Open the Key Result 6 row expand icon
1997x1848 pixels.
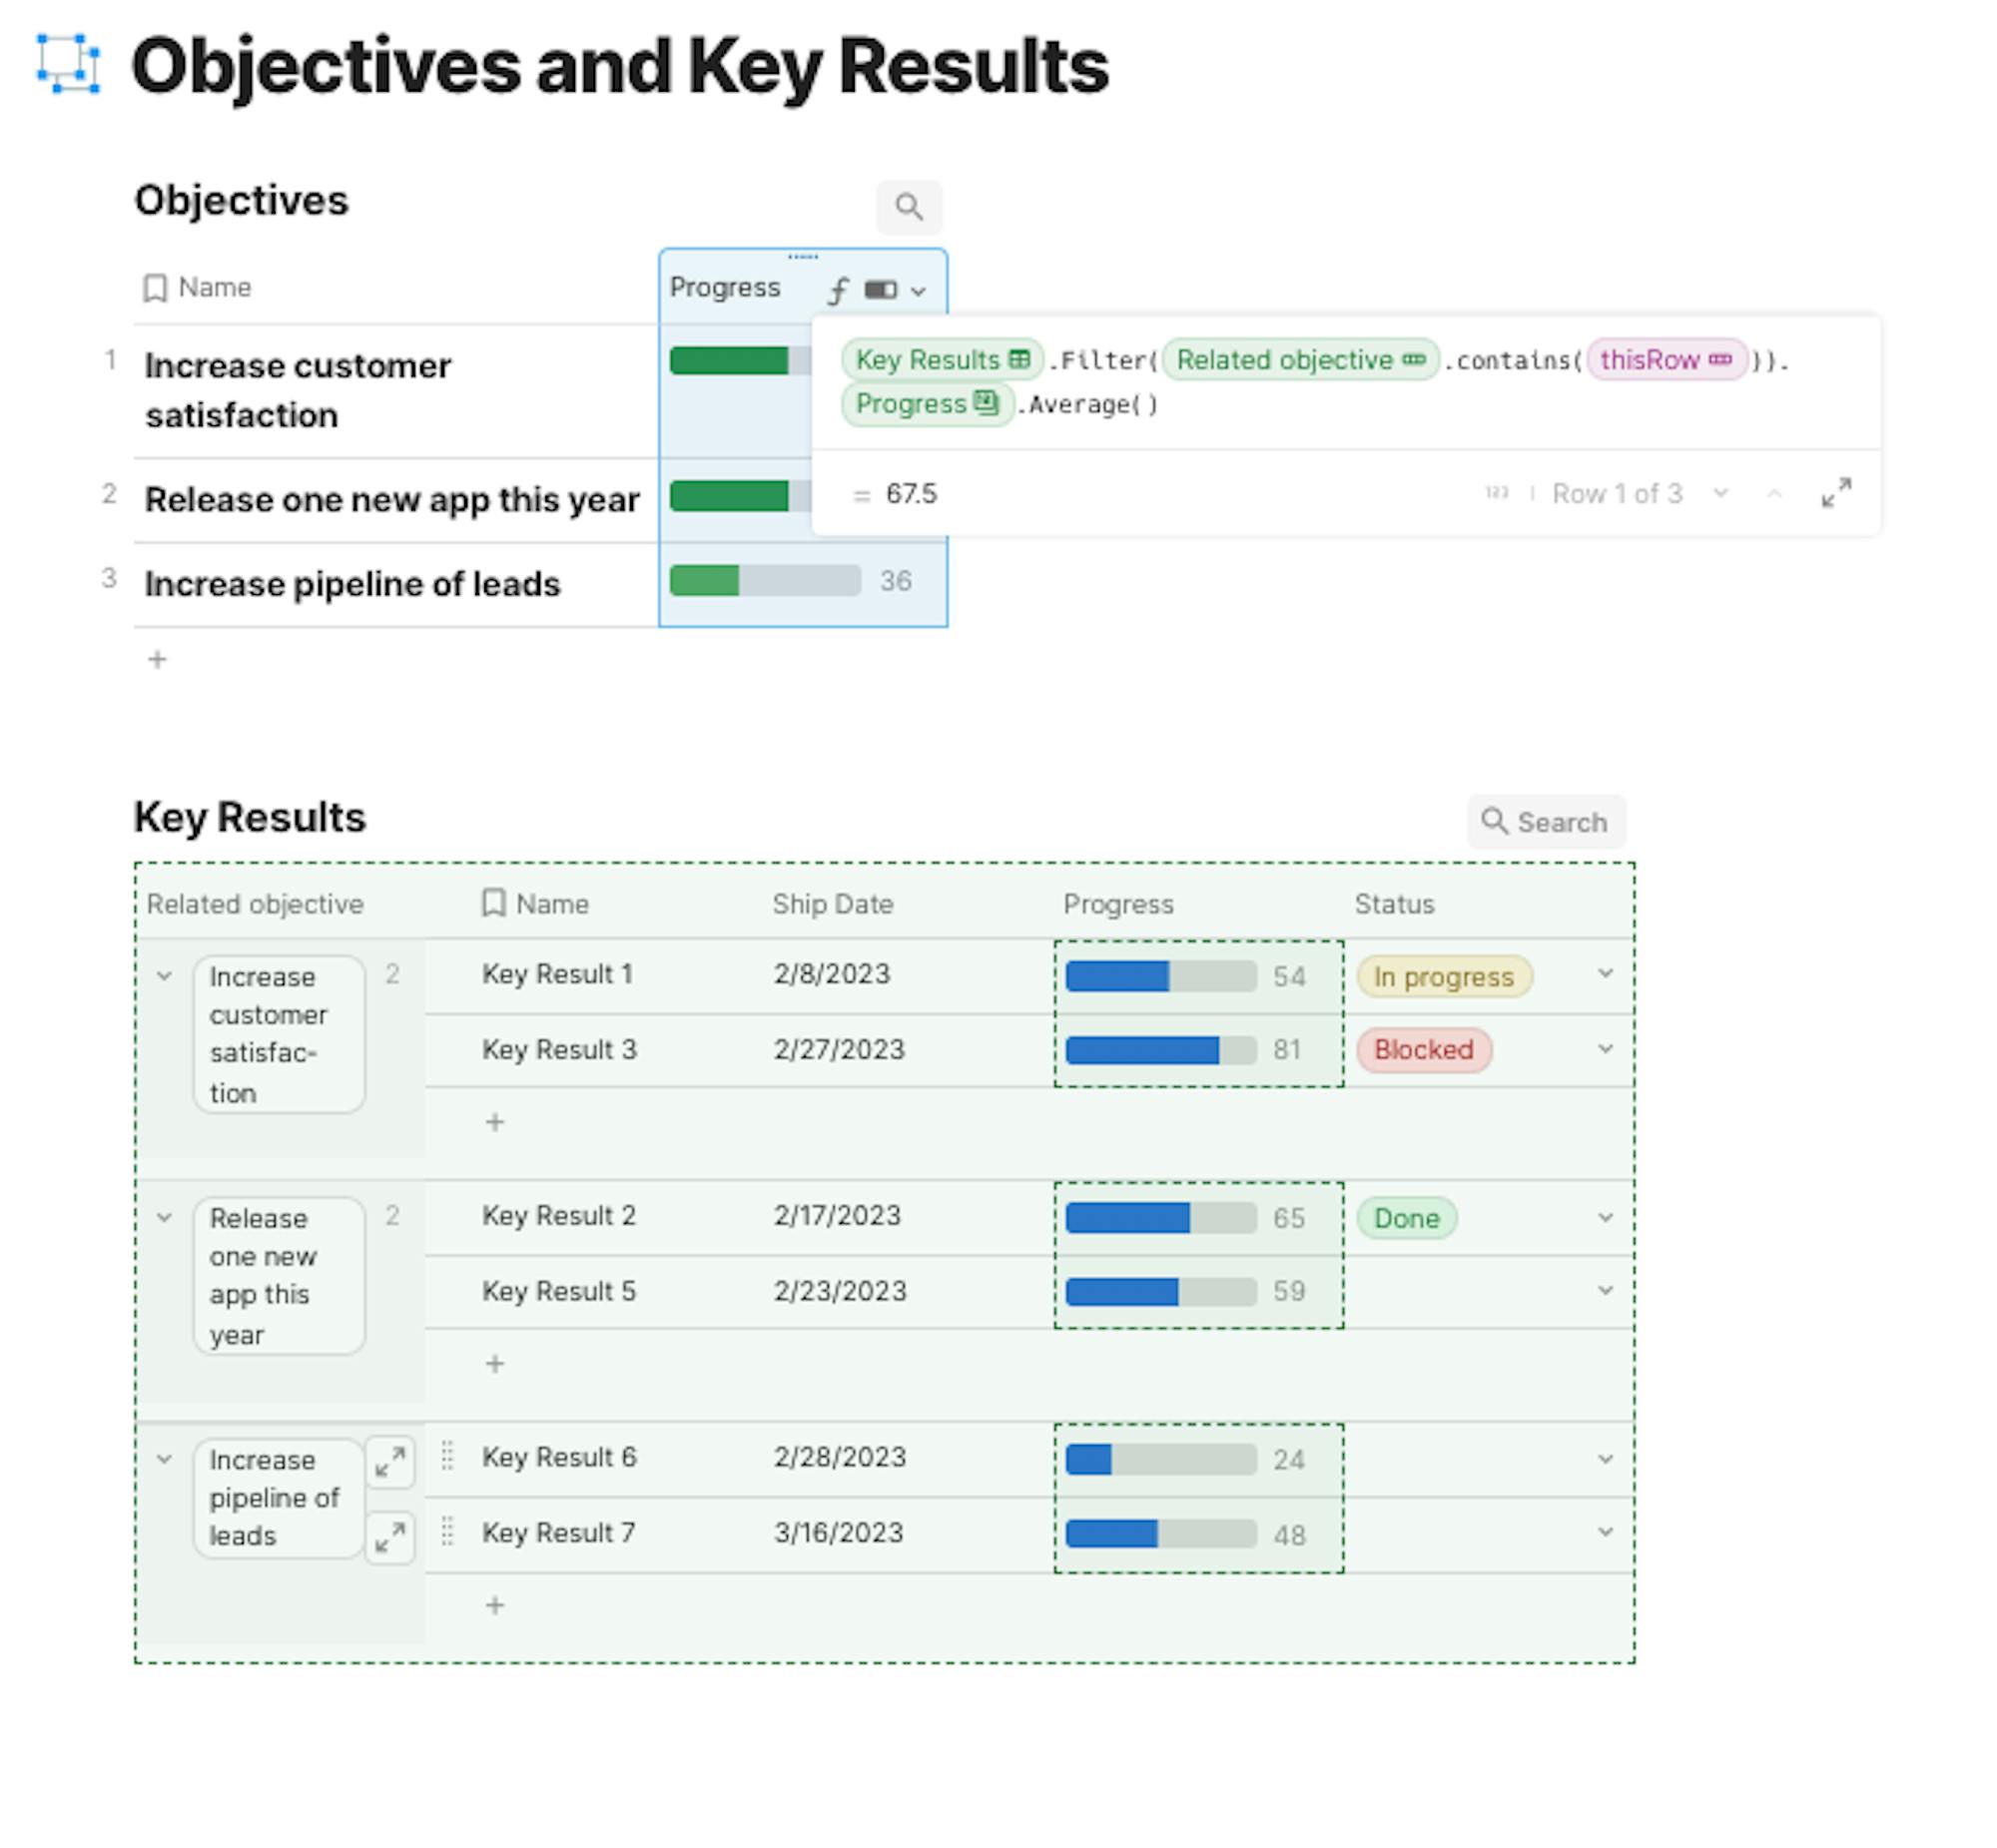click(390, 1463)
